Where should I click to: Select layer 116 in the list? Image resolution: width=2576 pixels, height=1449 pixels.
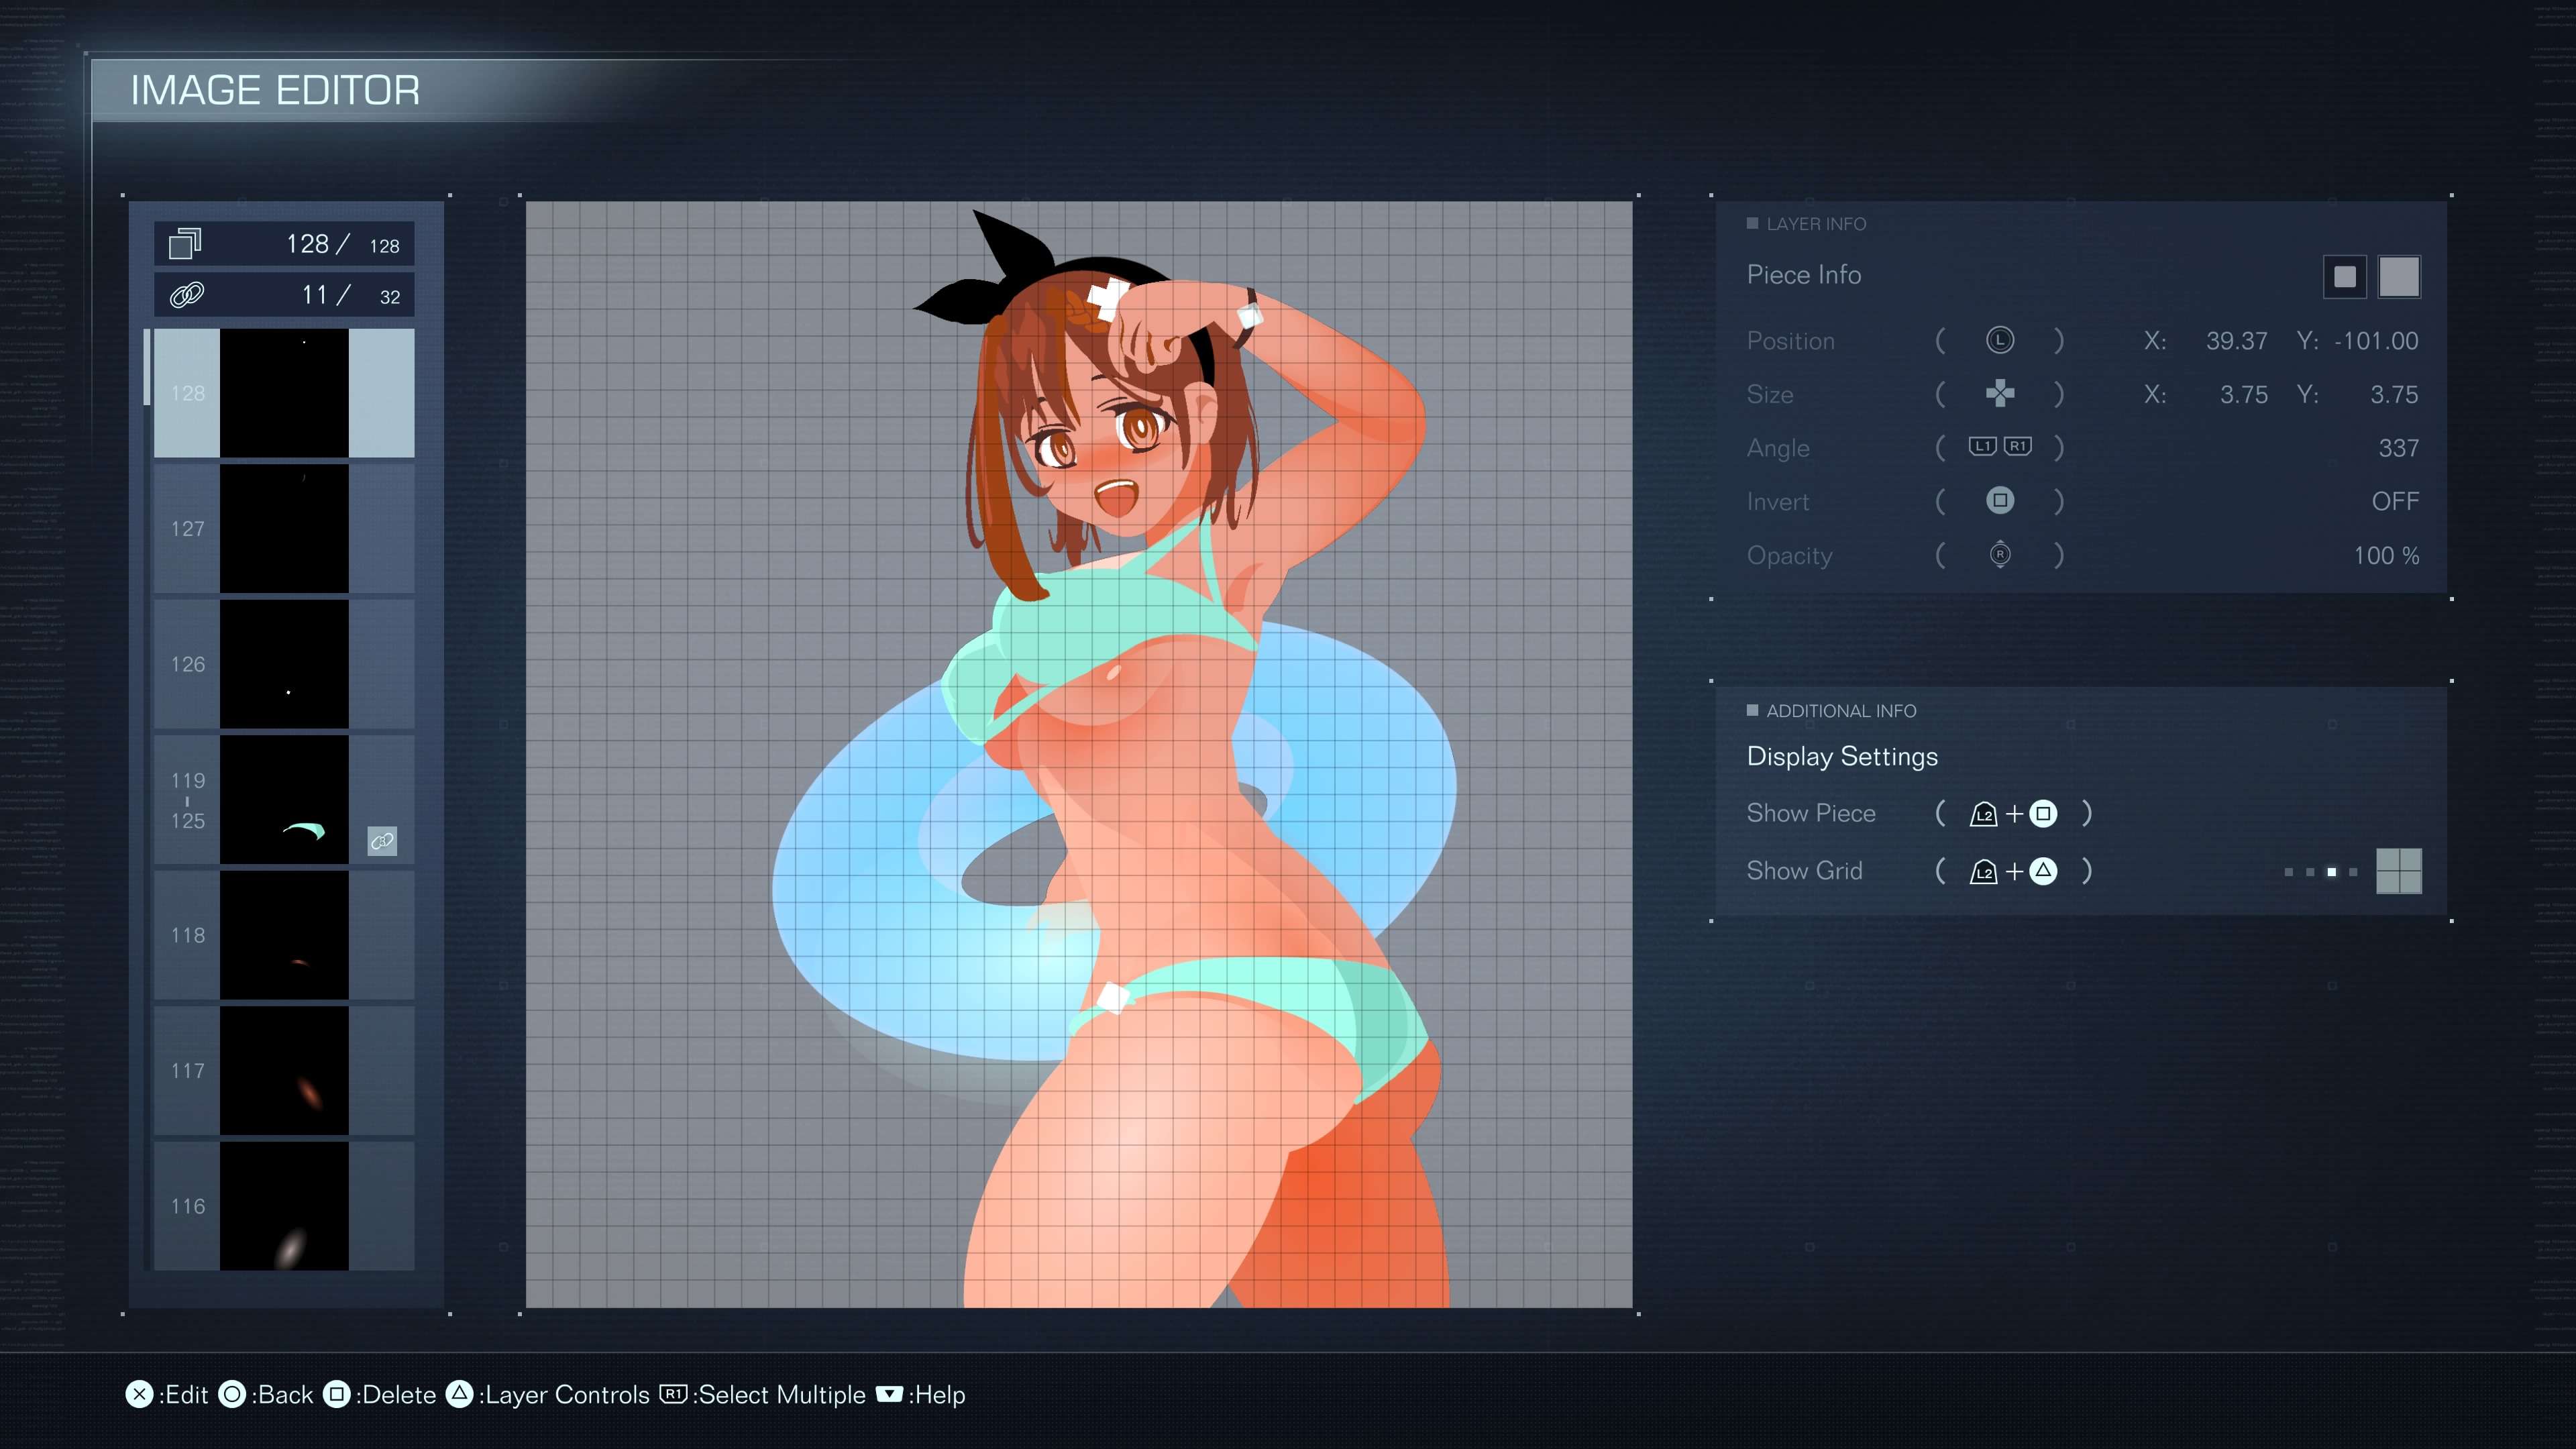coord(284,1206)
